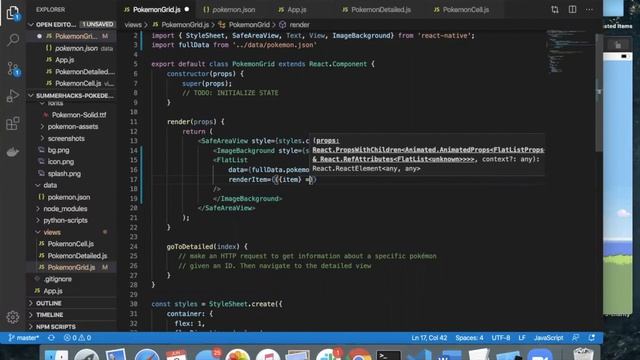The width and height of the screenshot is (640, 360).
Task: Open the Extensions view
Action: 13,123
